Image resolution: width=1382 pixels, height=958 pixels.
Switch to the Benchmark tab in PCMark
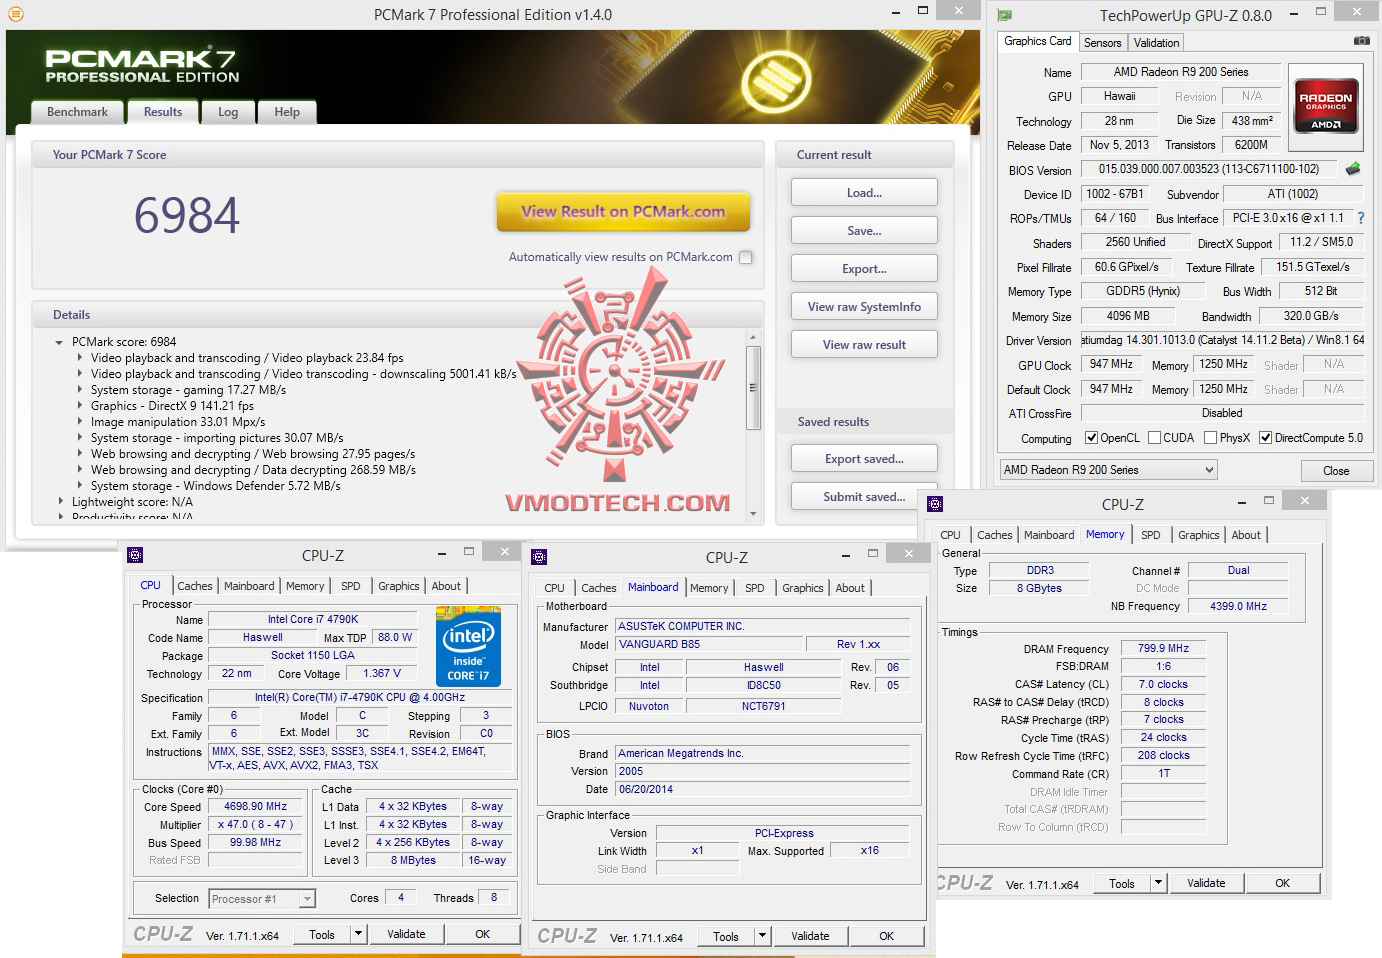point(77,112)
